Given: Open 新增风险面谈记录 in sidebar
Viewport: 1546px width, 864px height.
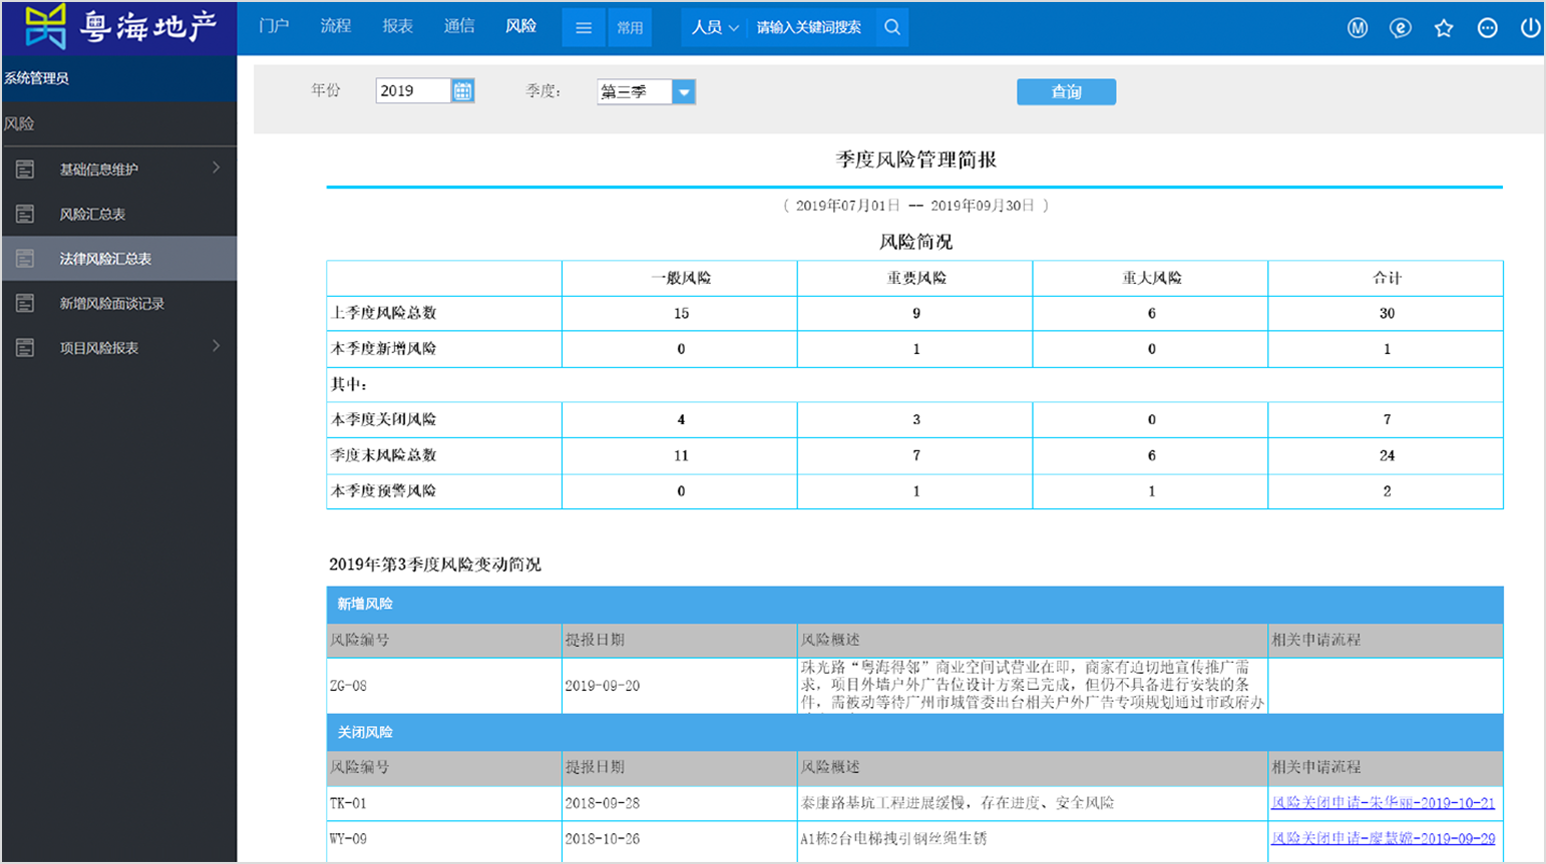Looking at the screenshot, I should click(x=111, y=303).
